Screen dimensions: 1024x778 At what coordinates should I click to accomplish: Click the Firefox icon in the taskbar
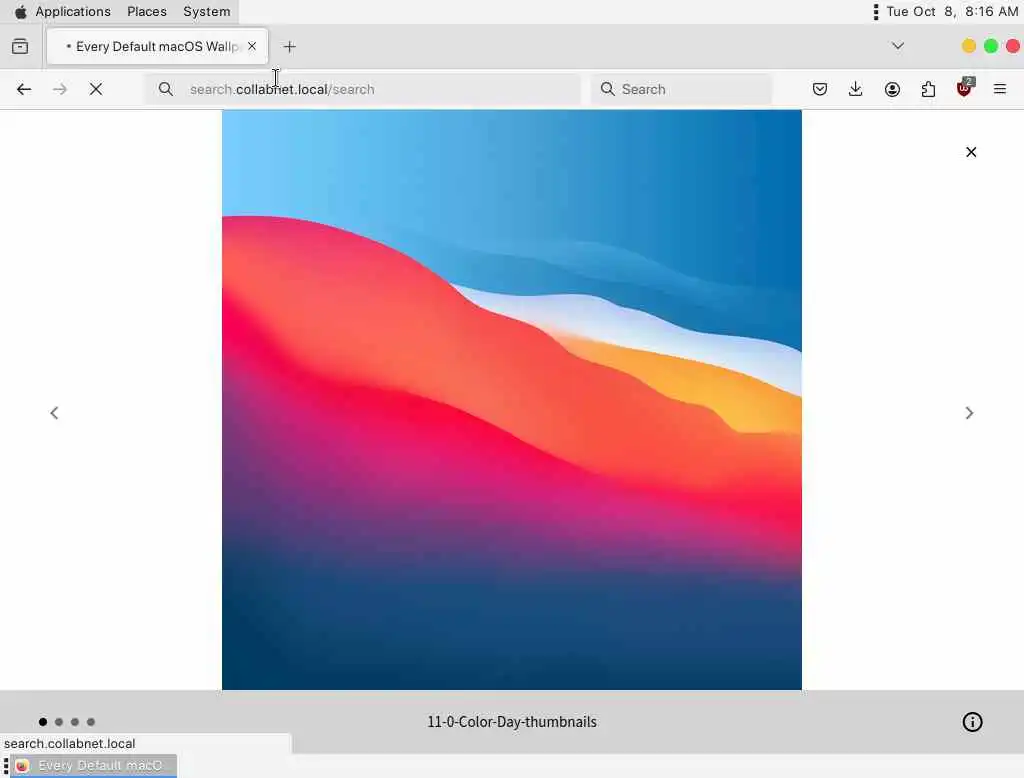pos(22,766)
